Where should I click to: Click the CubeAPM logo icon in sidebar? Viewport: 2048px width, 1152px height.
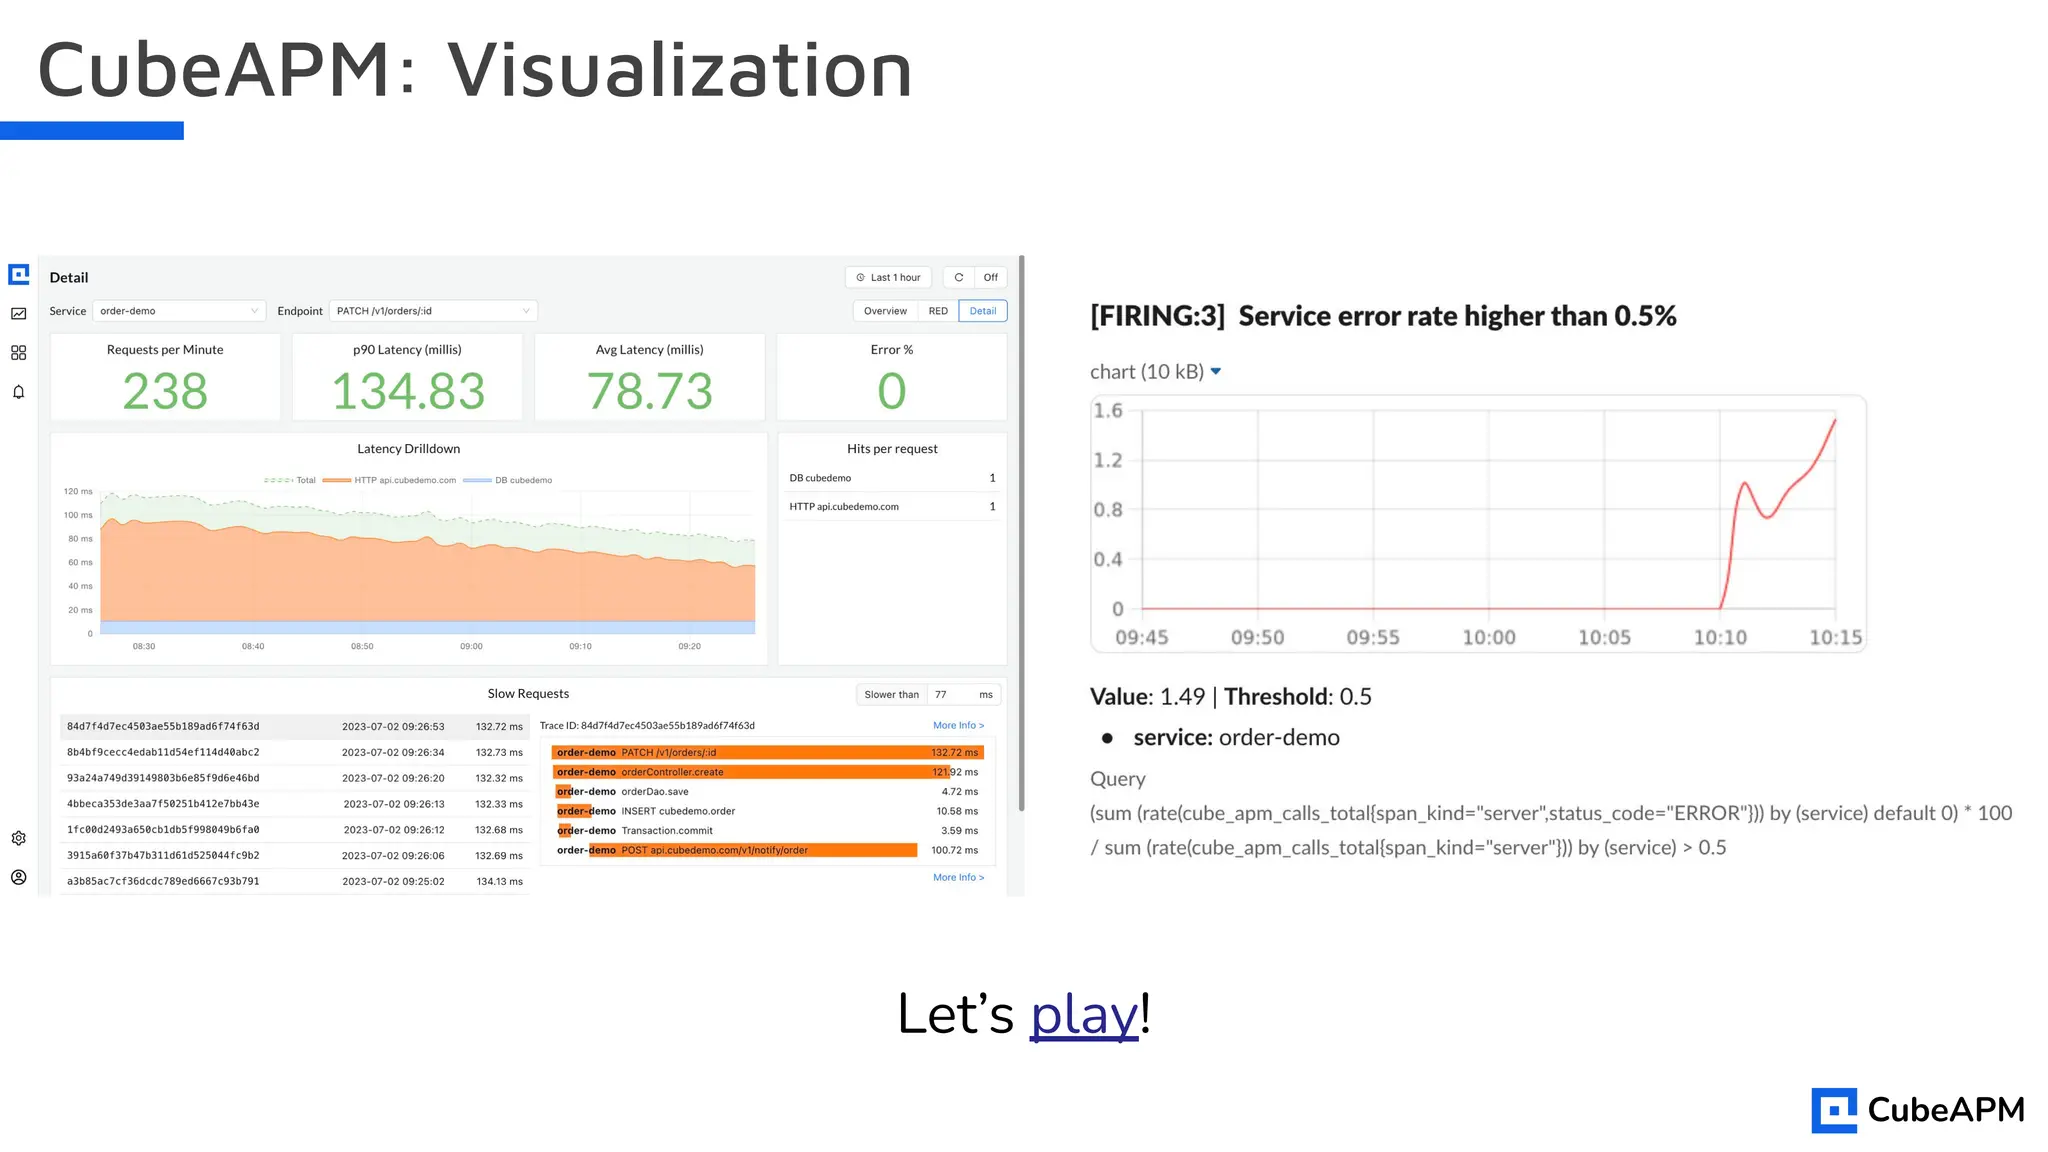click(x=18, y=274)
